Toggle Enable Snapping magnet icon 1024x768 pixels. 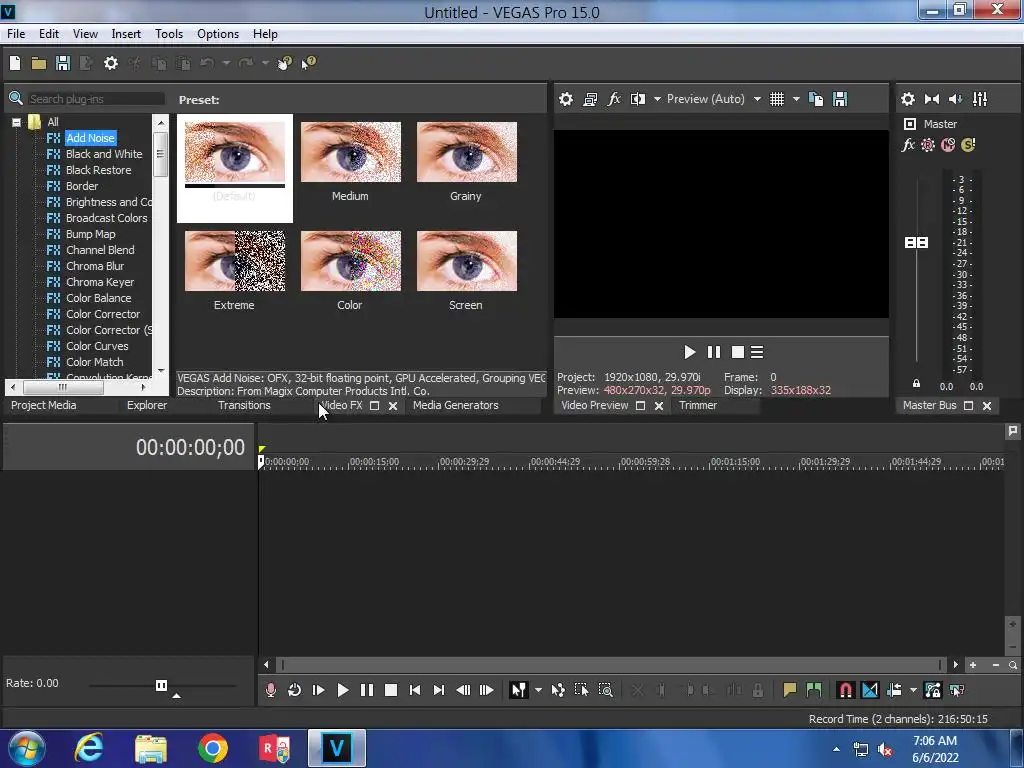click(846, 690)
